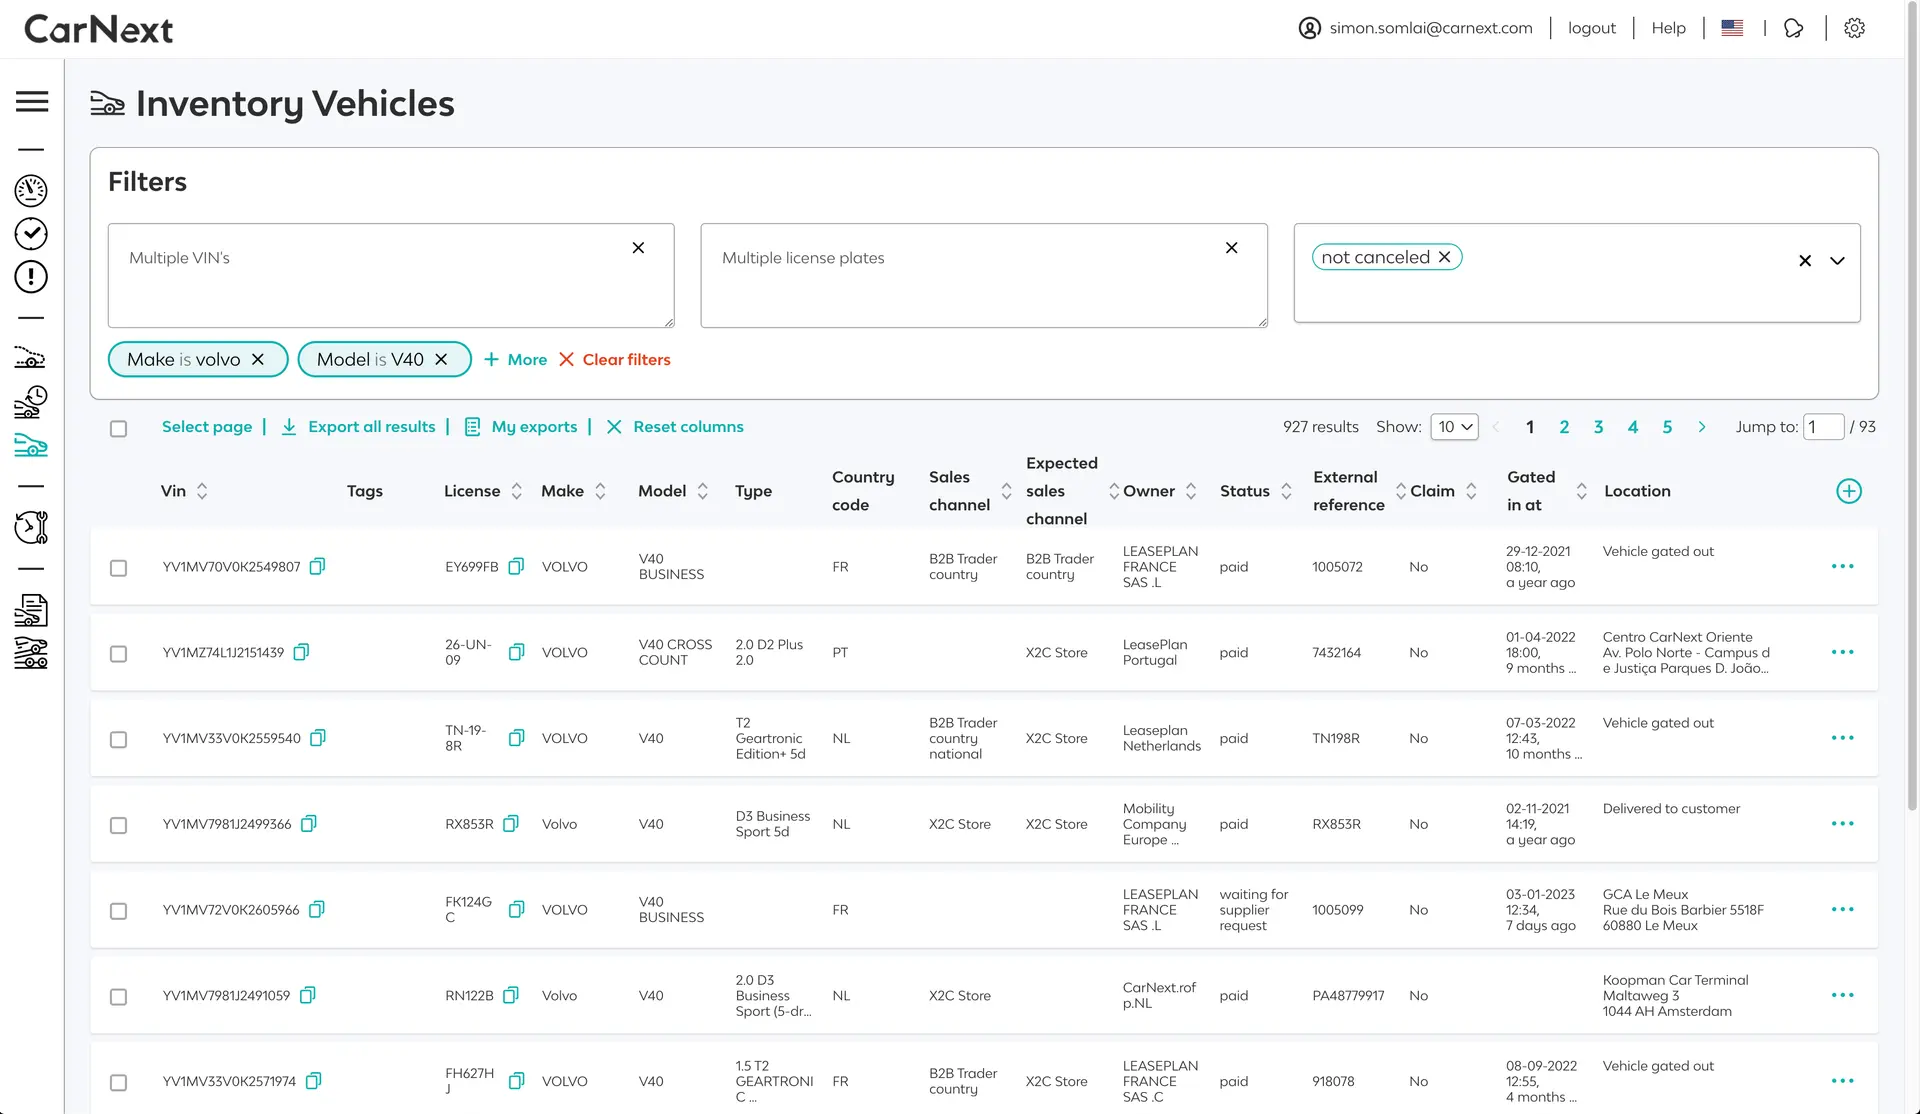Sort by the Make column
The image size is (1920, 1114).
[600, 491]
